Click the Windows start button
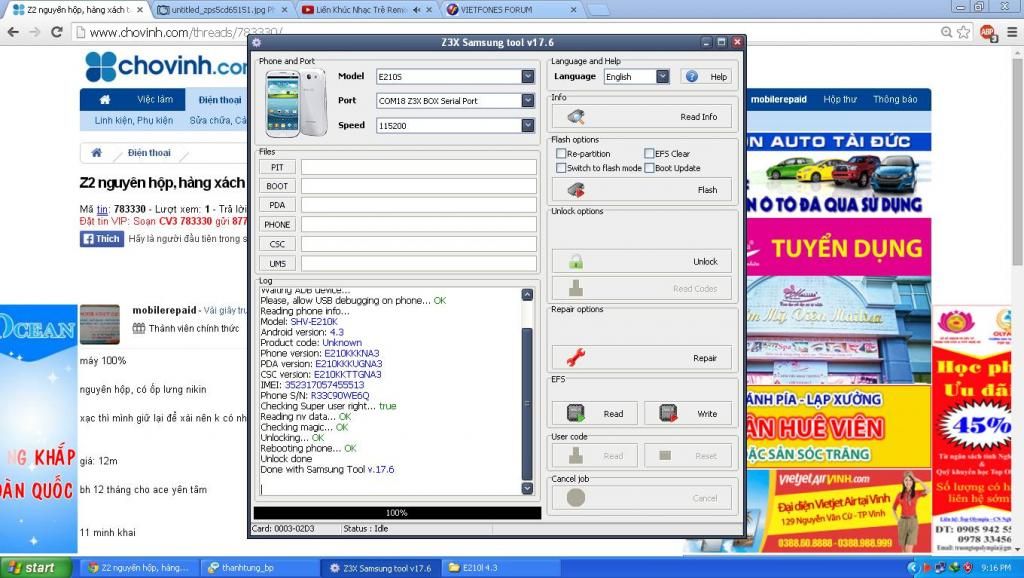Viewport: 1024px width, 578px height. [x=36, y=568]
